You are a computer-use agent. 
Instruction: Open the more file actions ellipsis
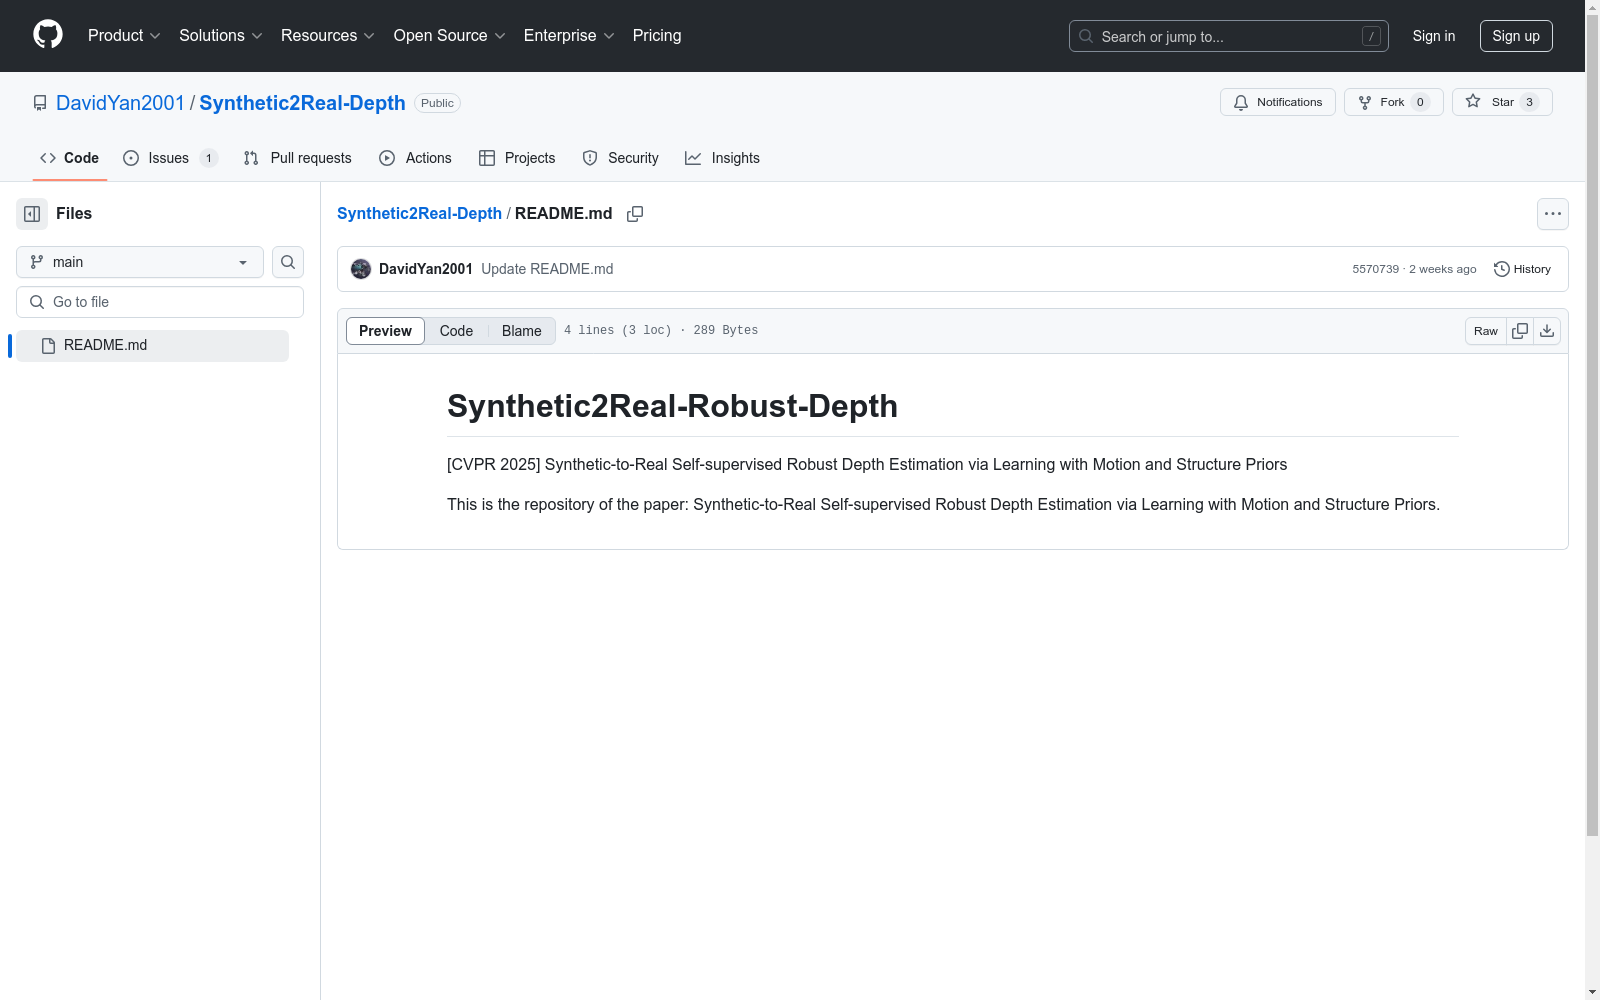pos(1552,214)
